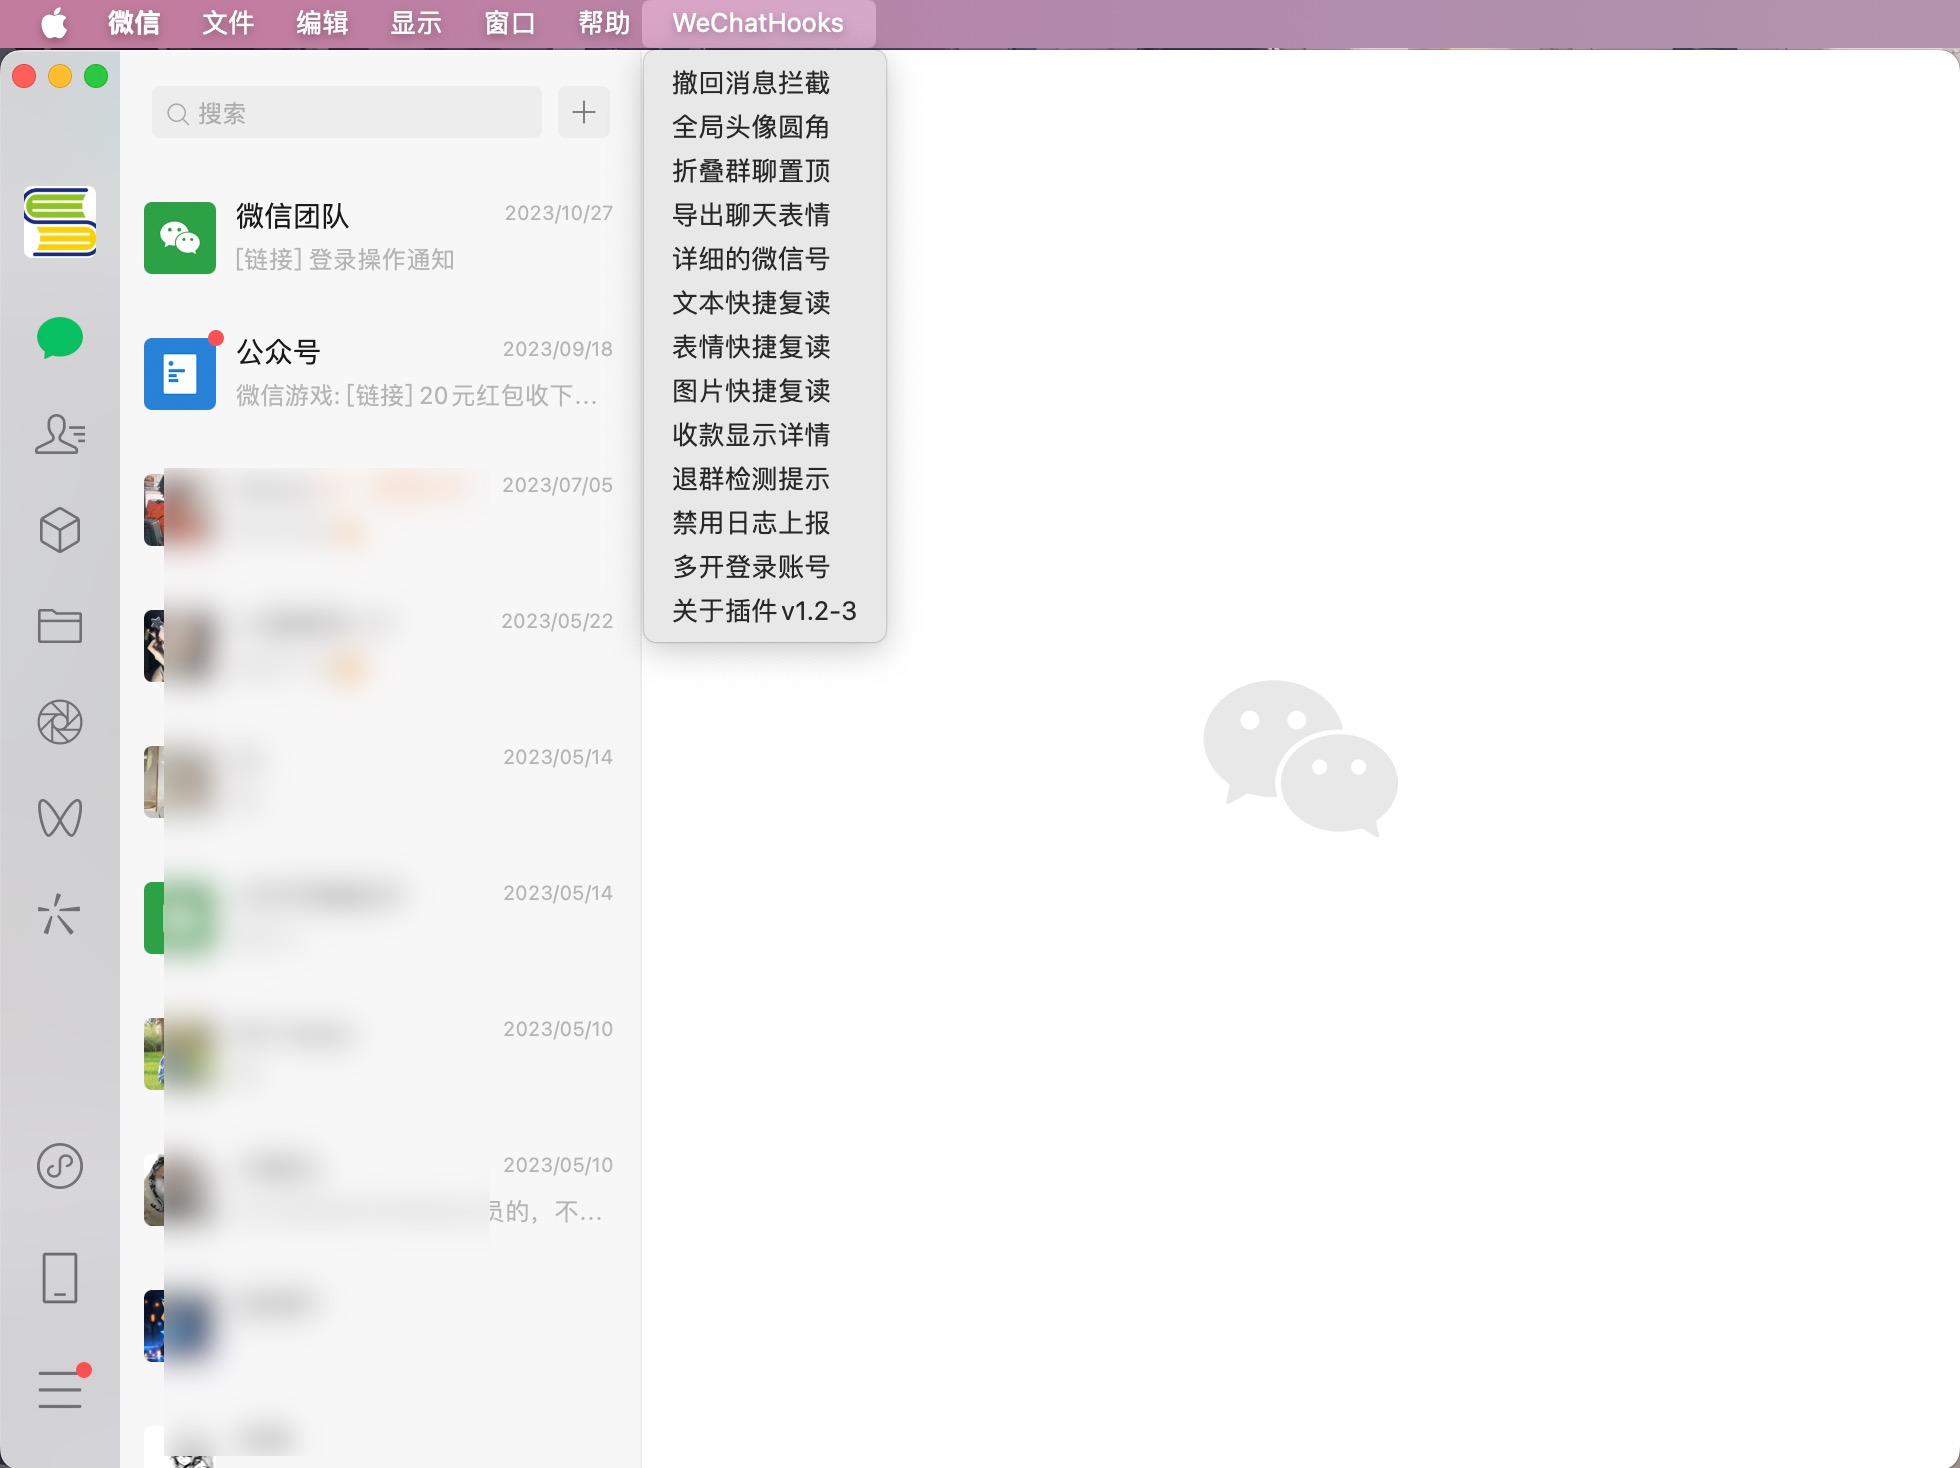
Task: Click the phone icon in sidebar
Action: (x=60, y=1278)
